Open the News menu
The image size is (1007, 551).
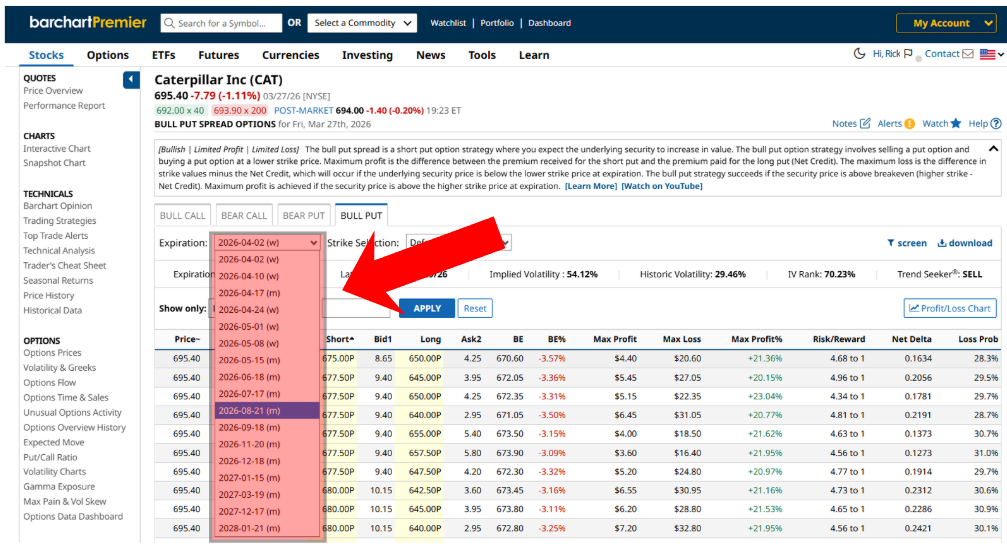click(x=430, y=55)
